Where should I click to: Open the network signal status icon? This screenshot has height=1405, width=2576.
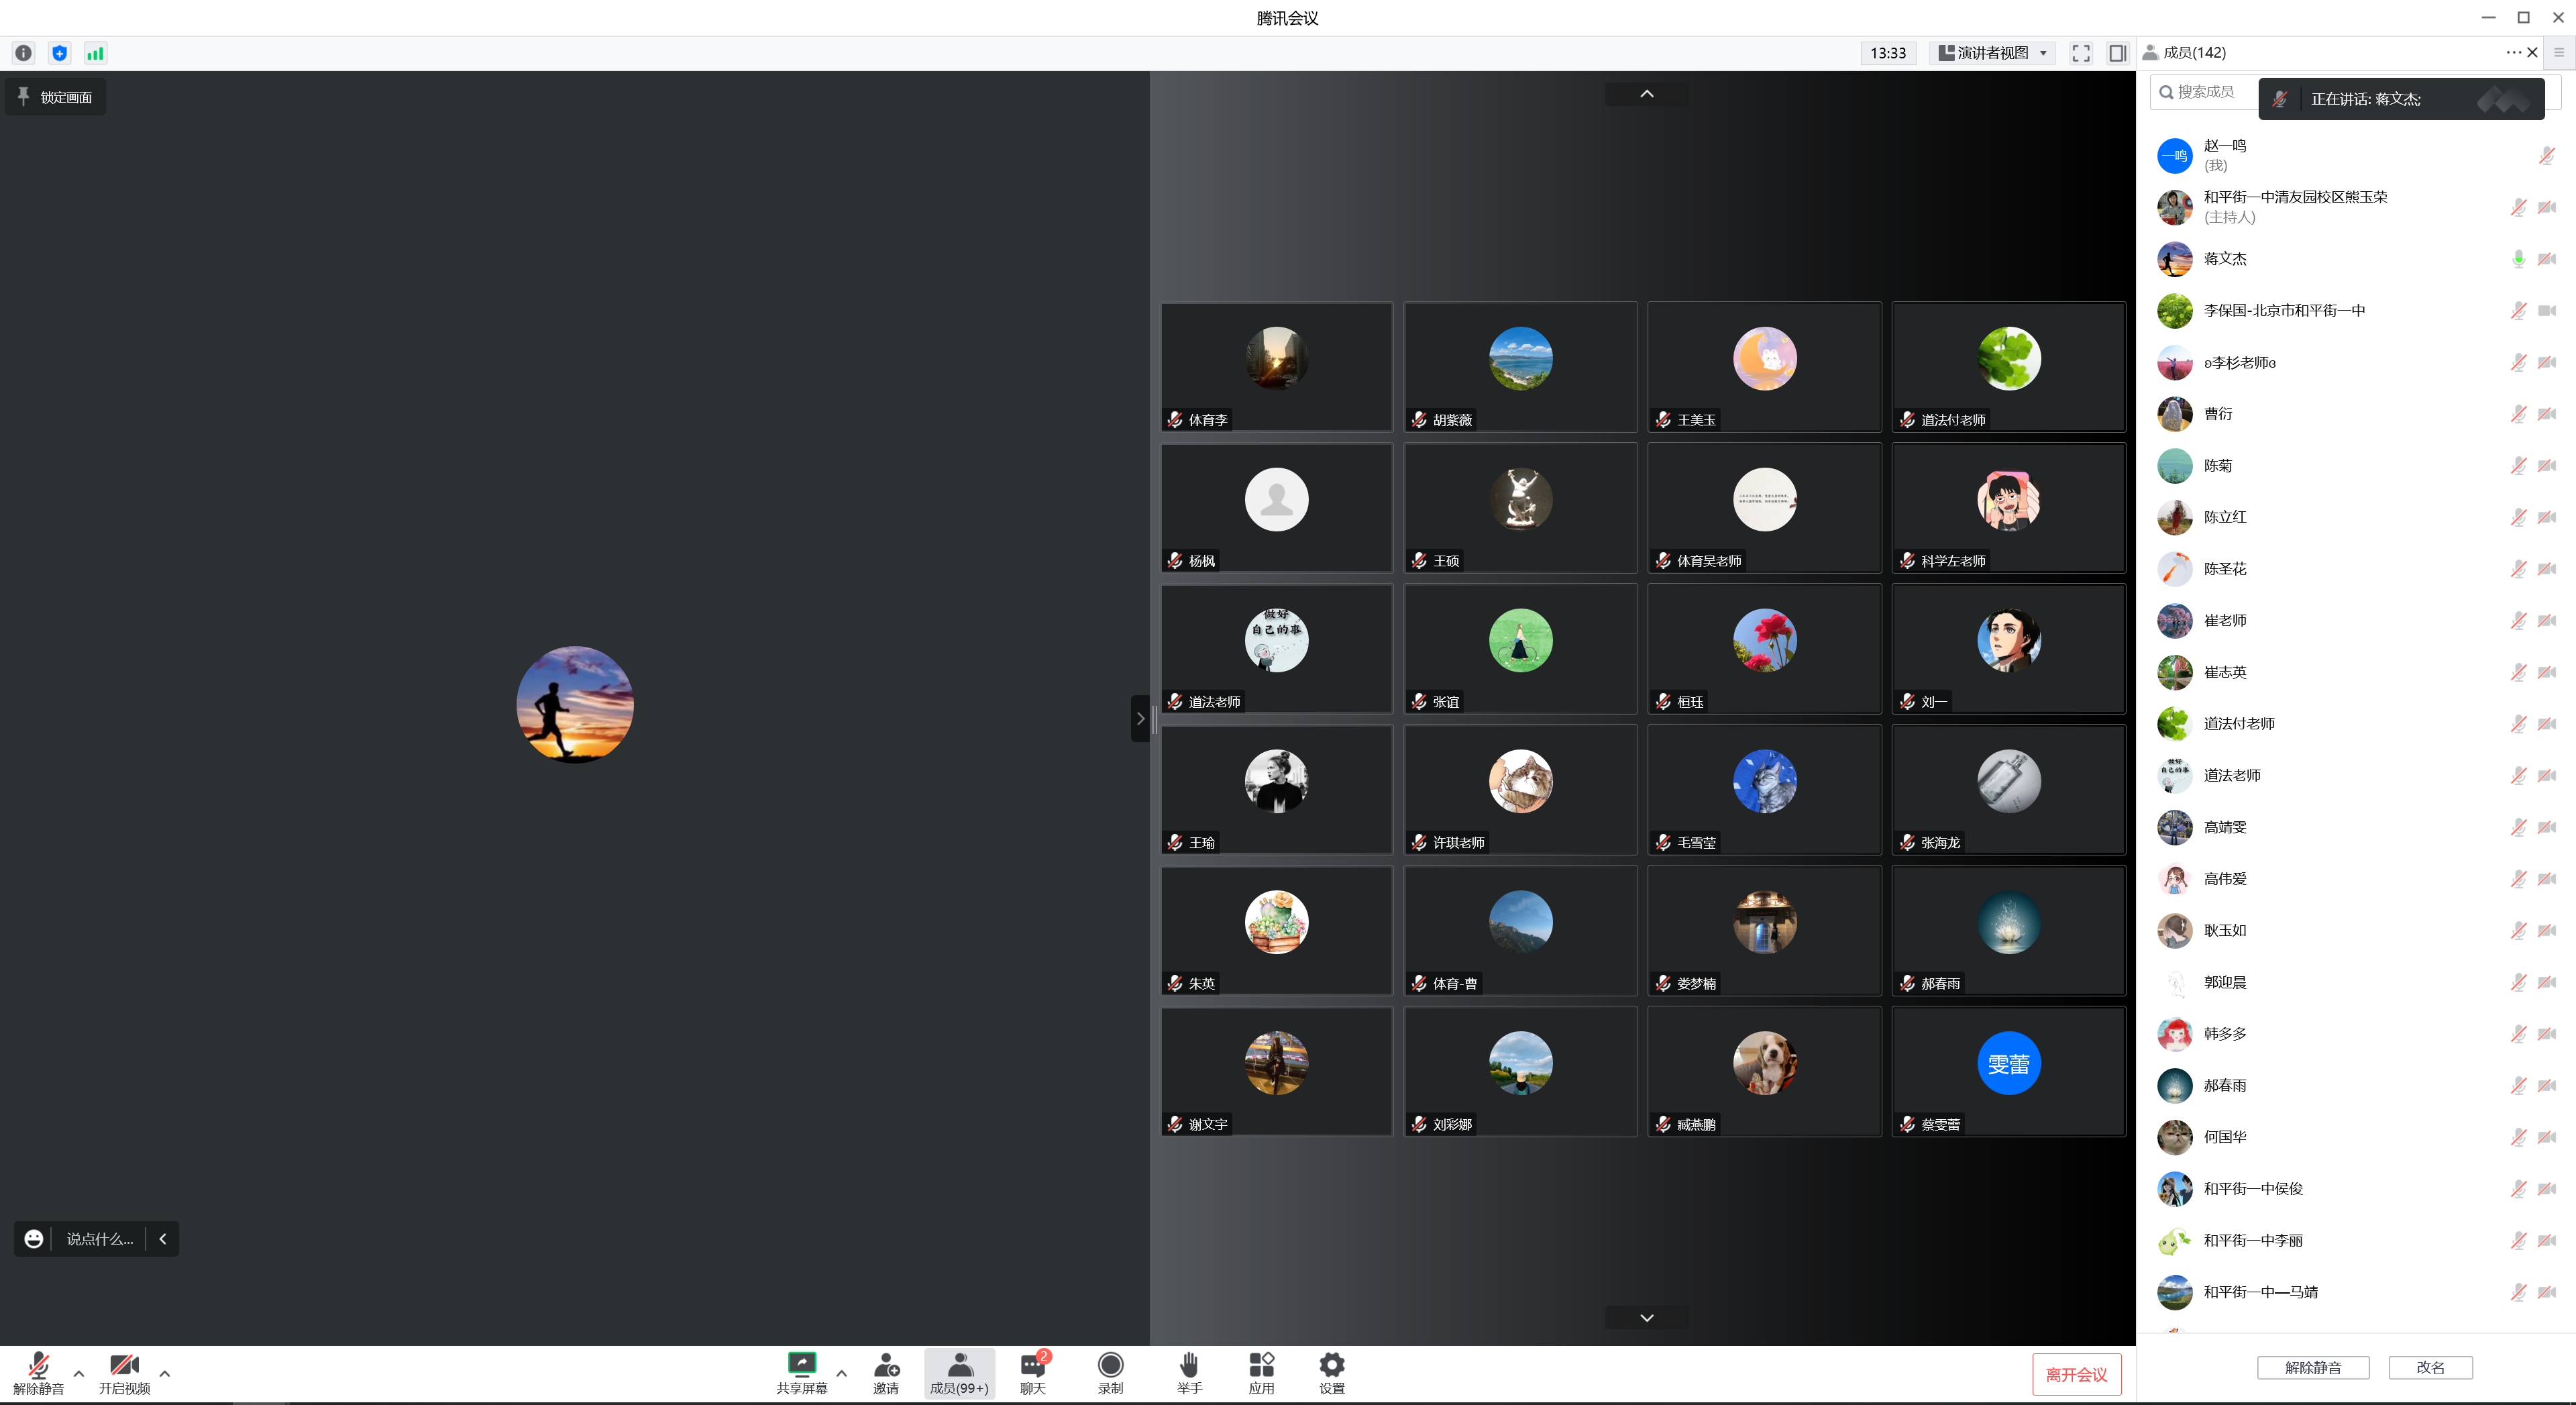95,53
